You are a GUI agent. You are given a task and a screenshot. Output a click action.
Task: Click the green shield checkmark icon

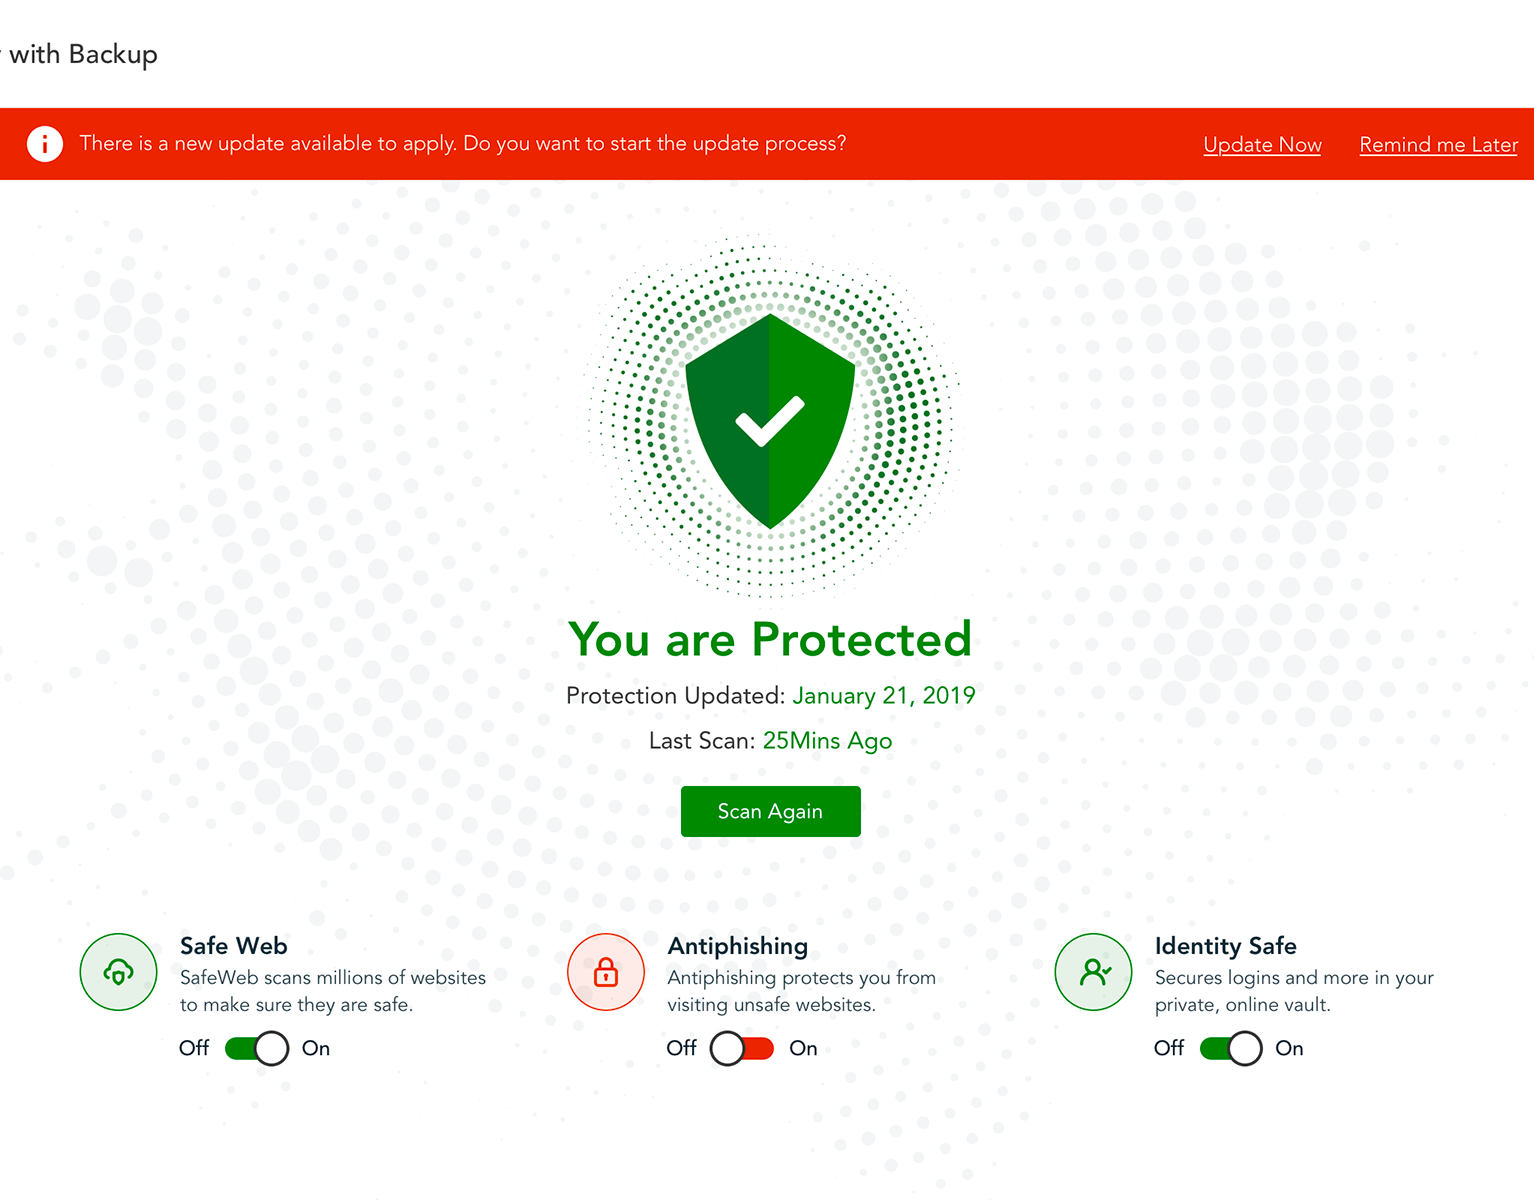[770, 421]
